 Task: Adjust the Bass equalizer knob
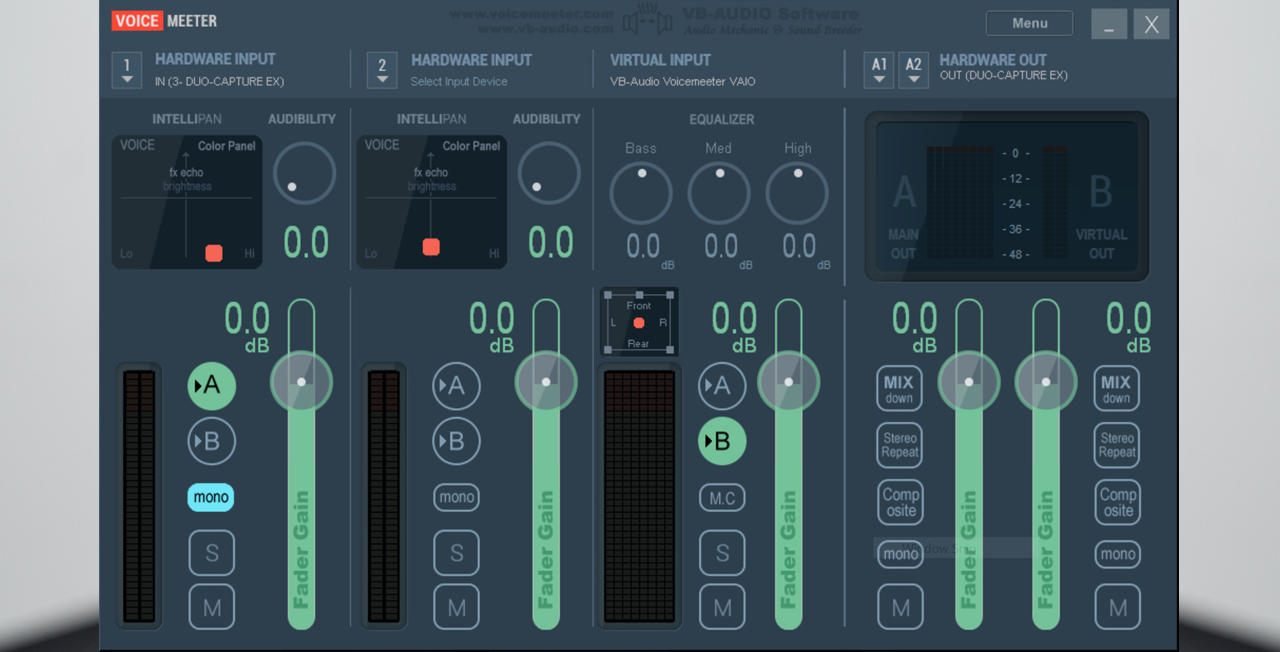641,193
